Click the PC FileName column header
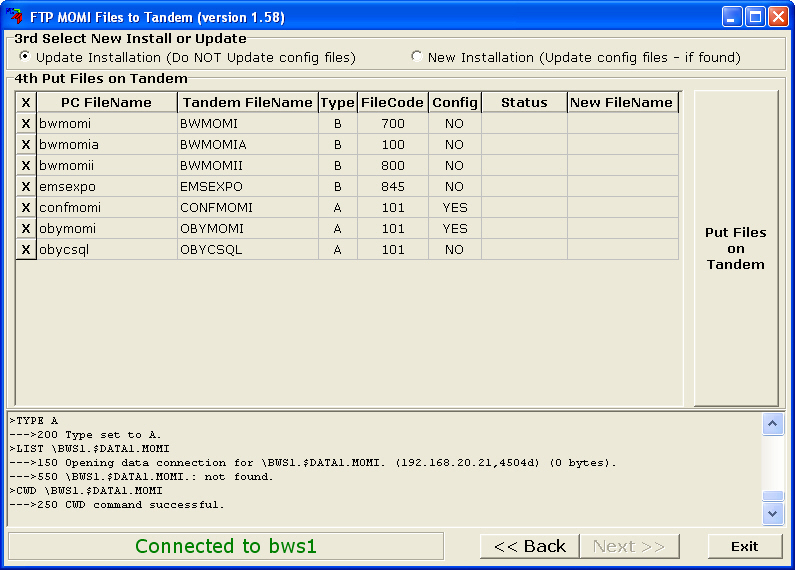The height and width of the screenshot is (570, 795). pyautogui.click(x=106, y=102)
